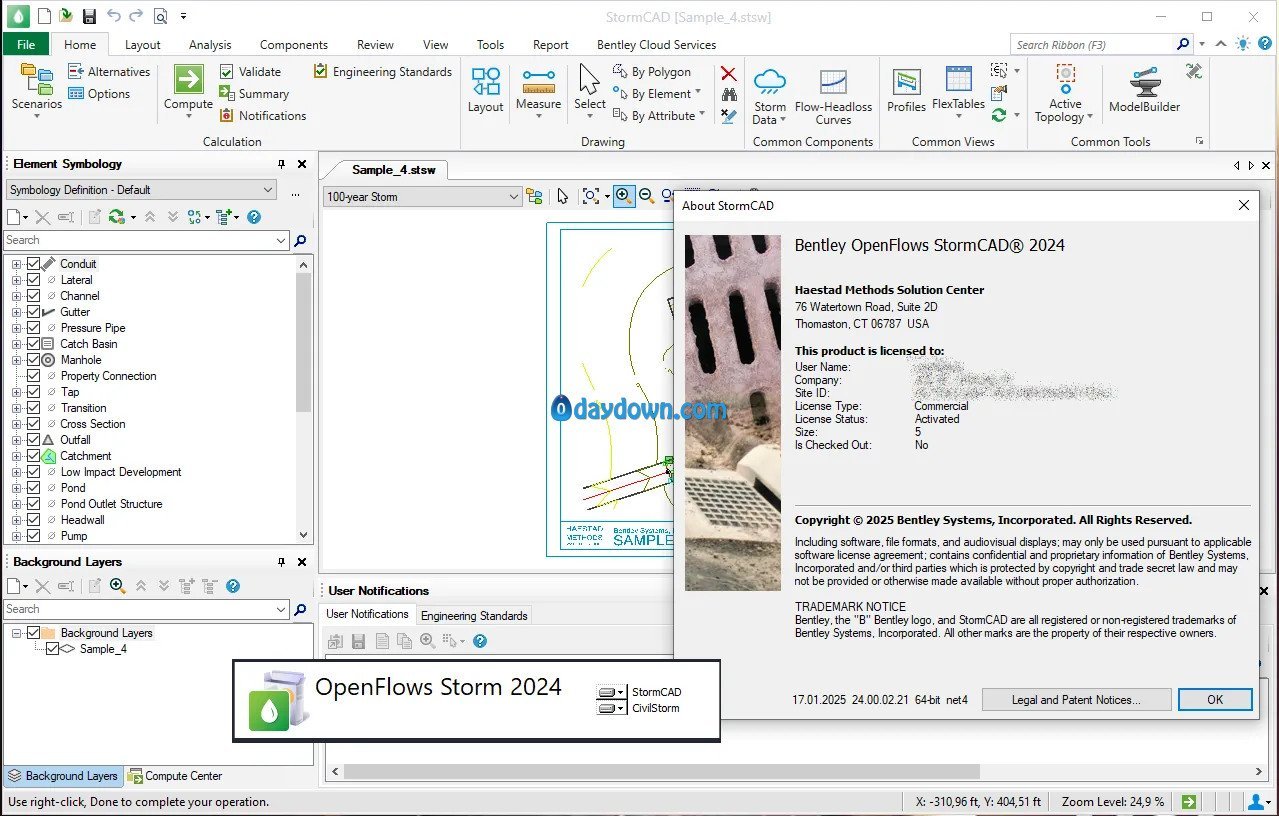
Task: Switch to the Analysis ribbon tab
Action: 210,45
